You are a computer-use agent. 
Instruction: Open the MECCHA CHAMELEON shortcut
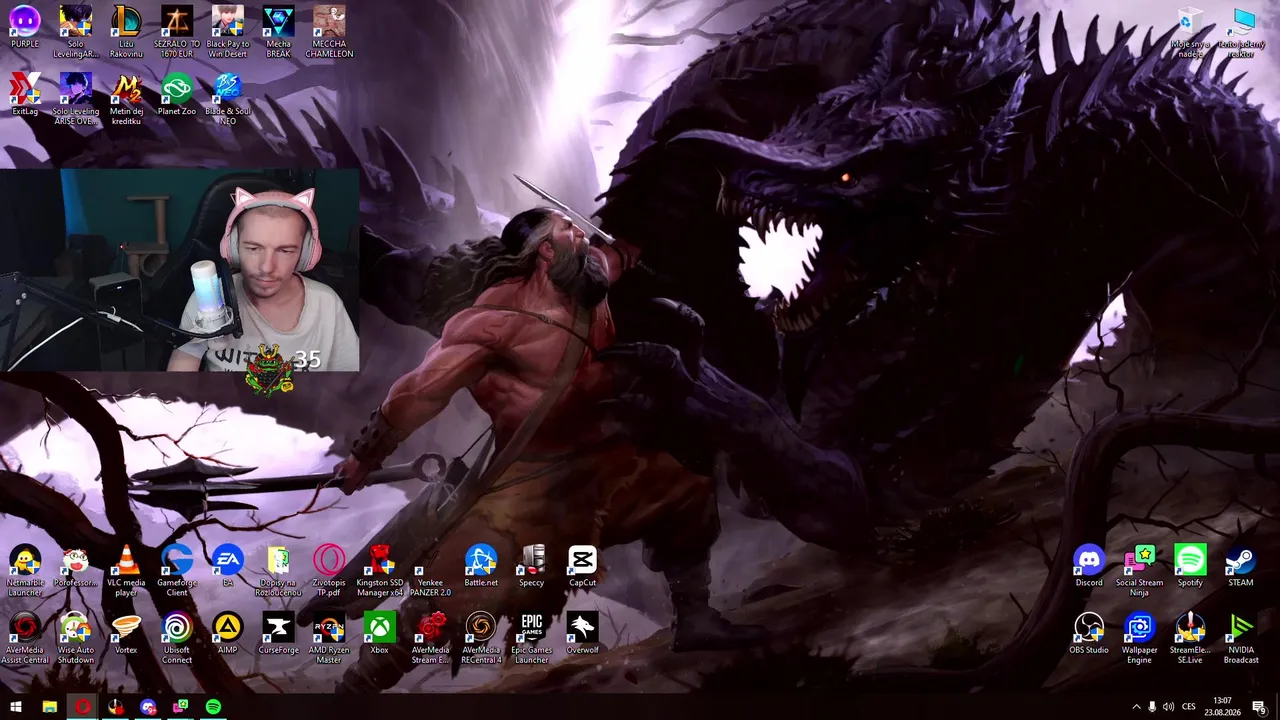point(329,31)
